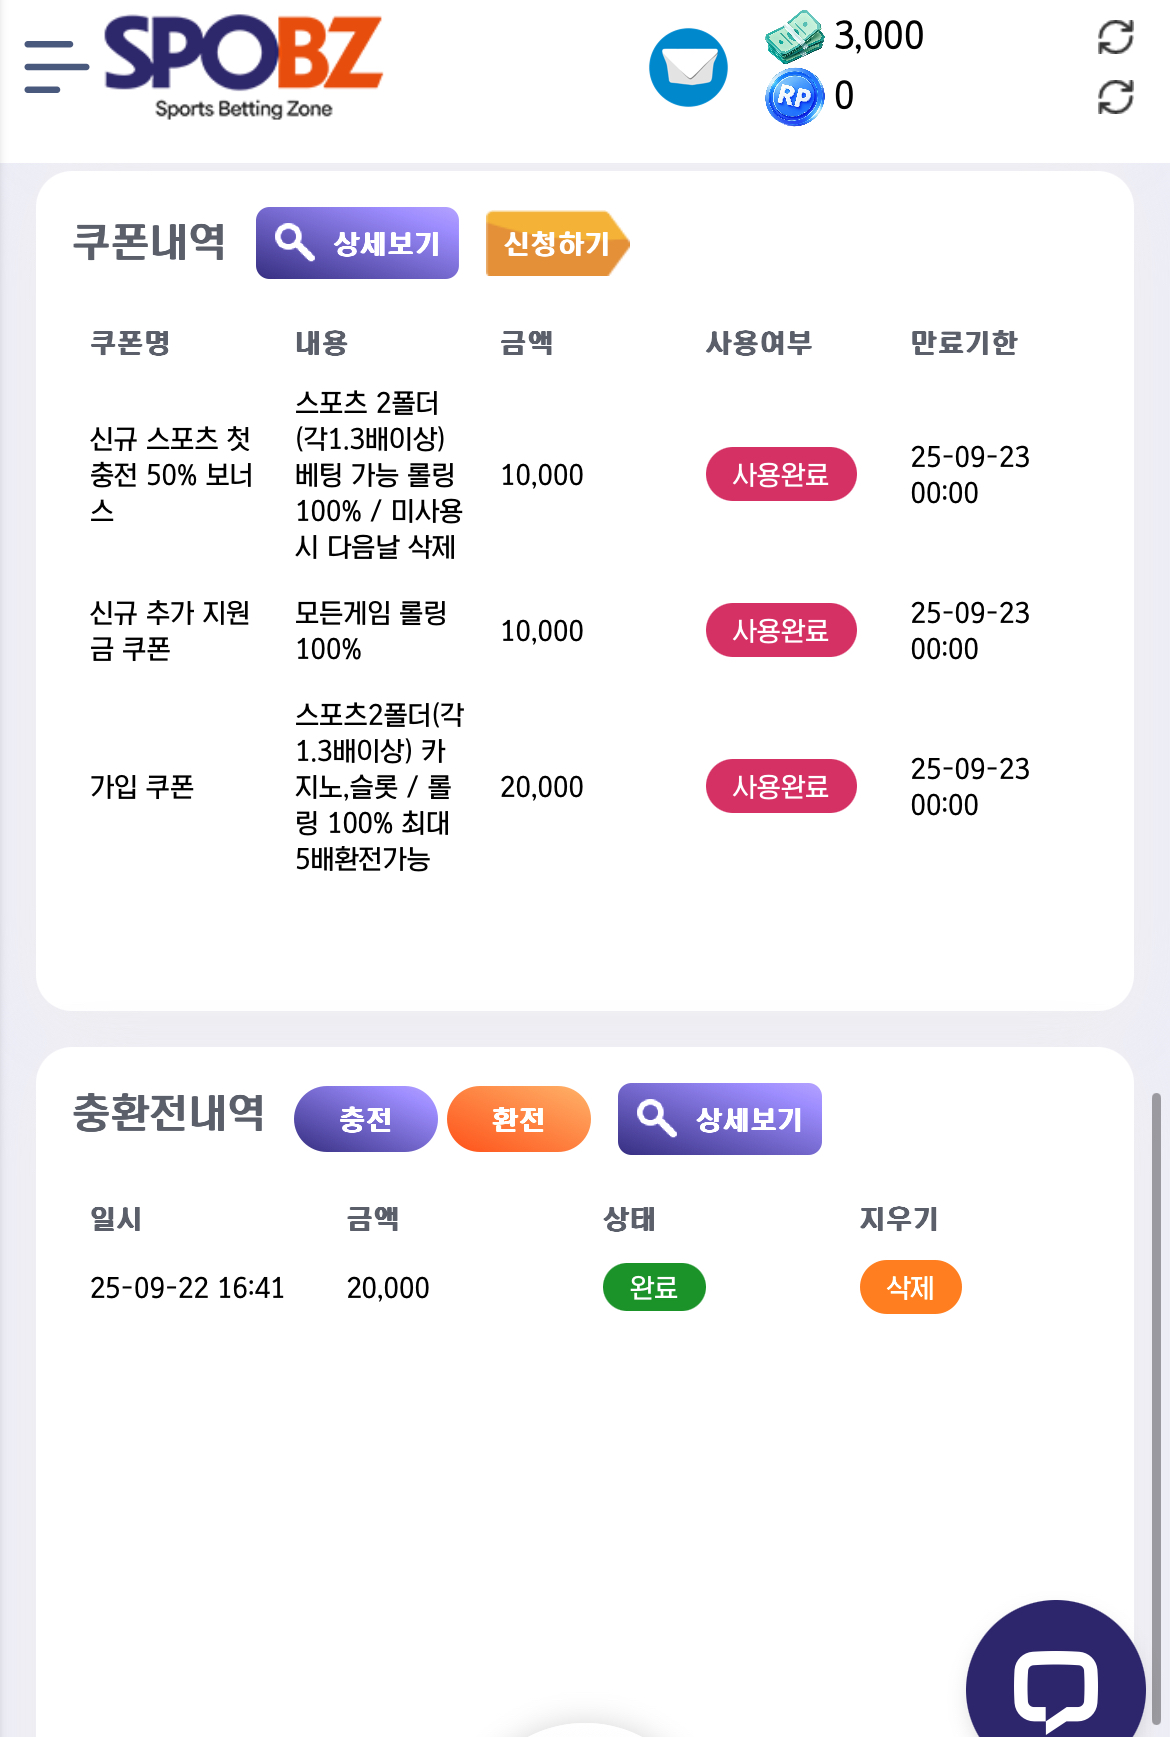
Task: Click 사용완료 badge for 첫충전 50% 보너스
Action: [x=781, y=474]
